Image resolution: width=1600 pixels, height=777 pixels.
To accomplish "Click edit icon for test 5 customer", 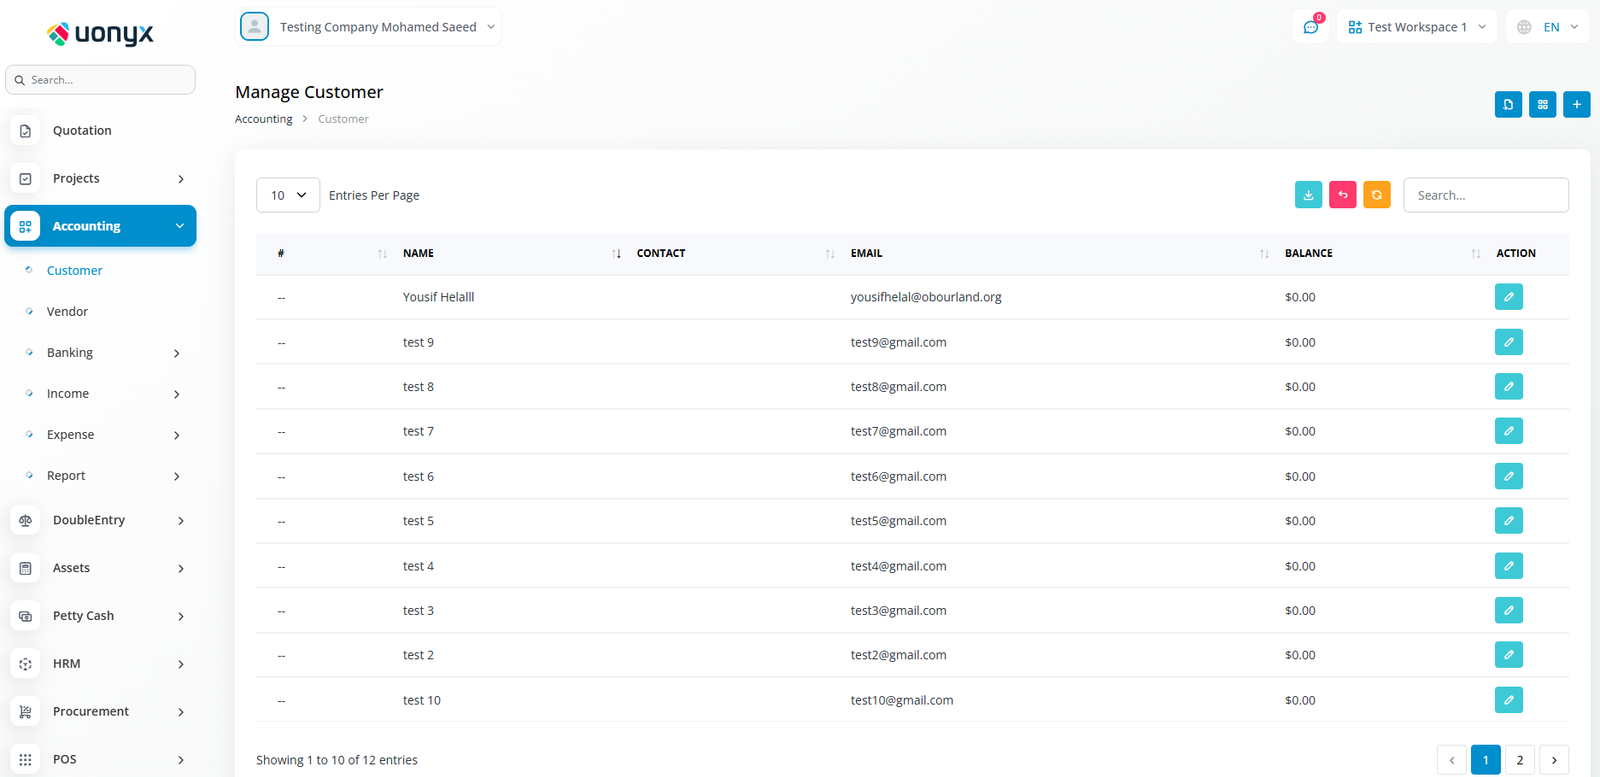I will (1508, 521).
